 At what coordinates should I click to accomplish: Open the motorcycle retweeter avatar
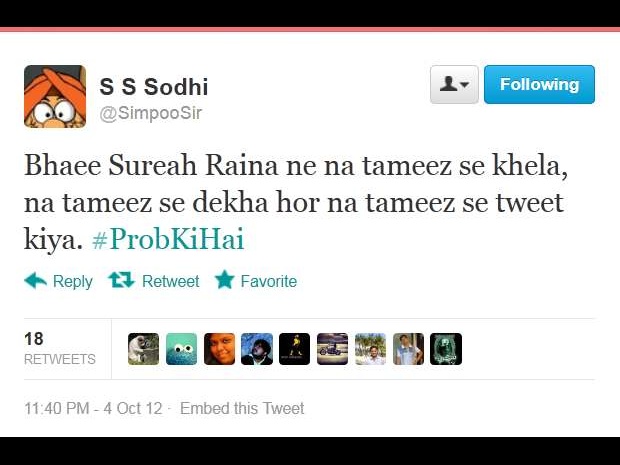pos(333,349)
